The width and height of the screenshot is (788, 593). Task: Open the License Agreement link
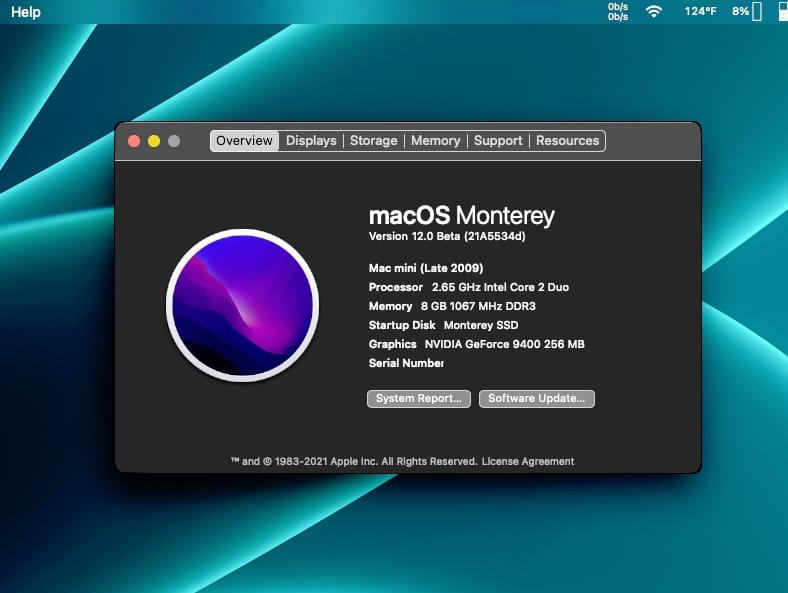pos(528,461)
